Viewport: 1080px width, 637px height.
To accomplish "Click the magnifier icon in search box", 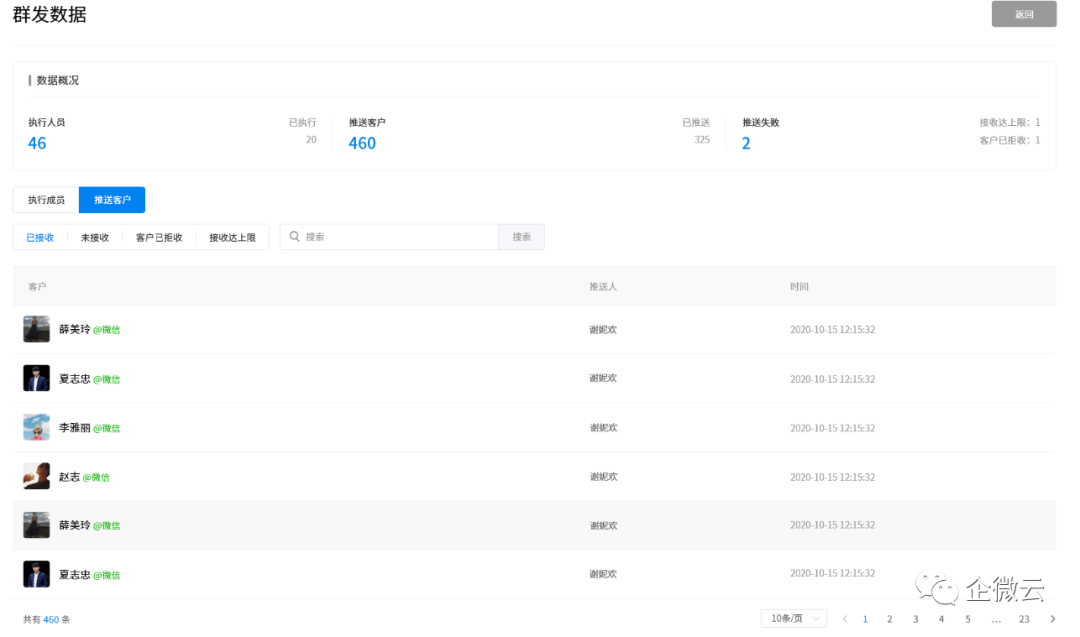I will pos(295,237).
